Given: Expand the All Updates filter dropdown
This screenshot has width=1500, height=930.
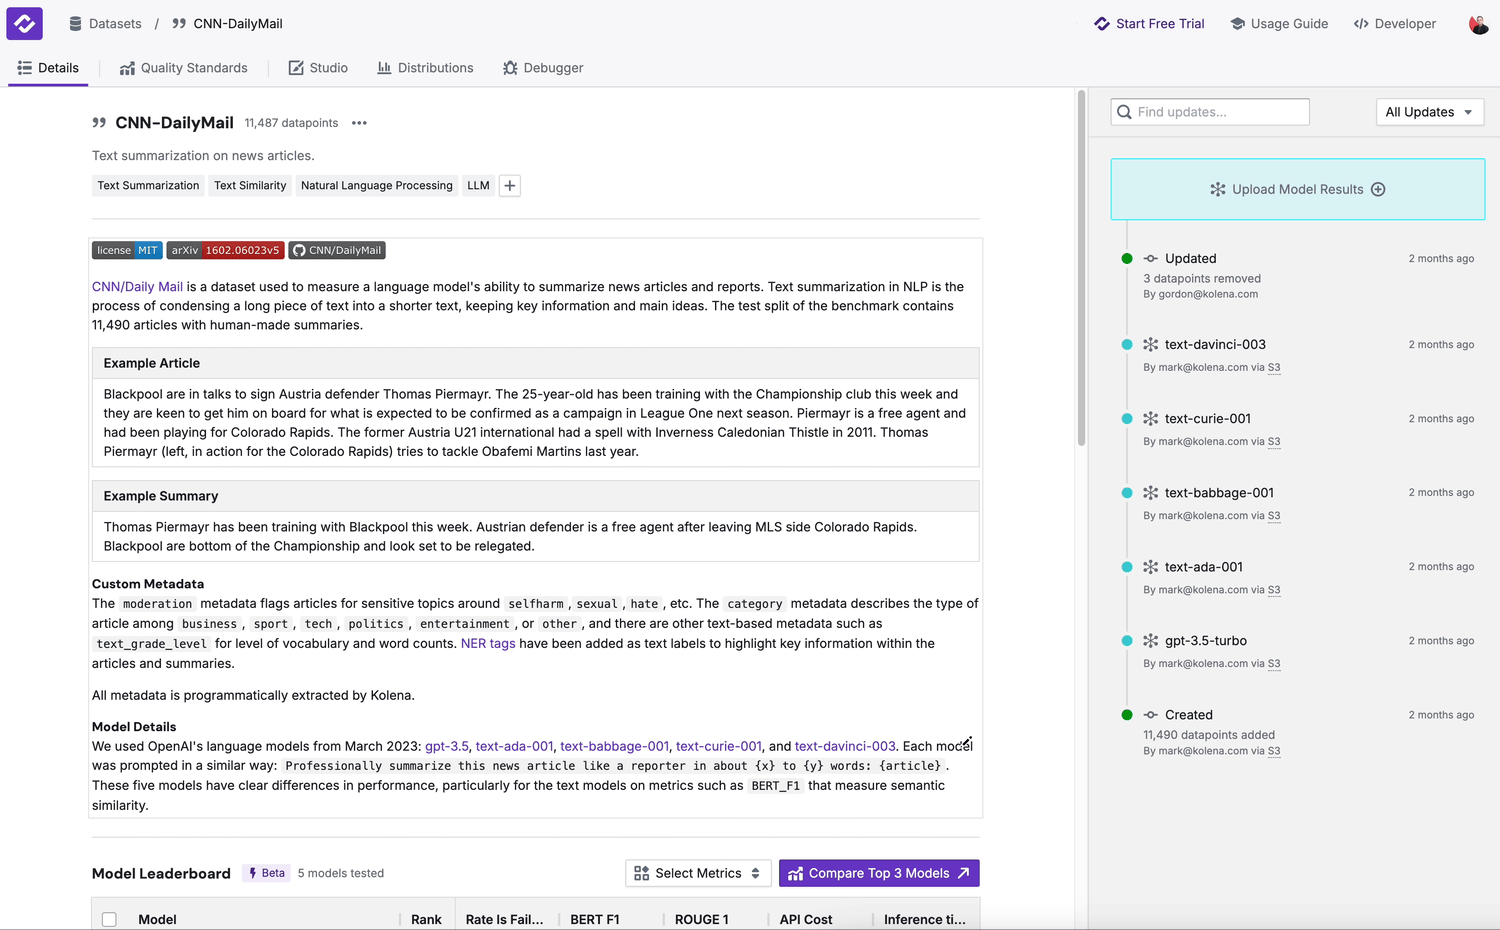Looking at the screenshot, I should 1429,112.
